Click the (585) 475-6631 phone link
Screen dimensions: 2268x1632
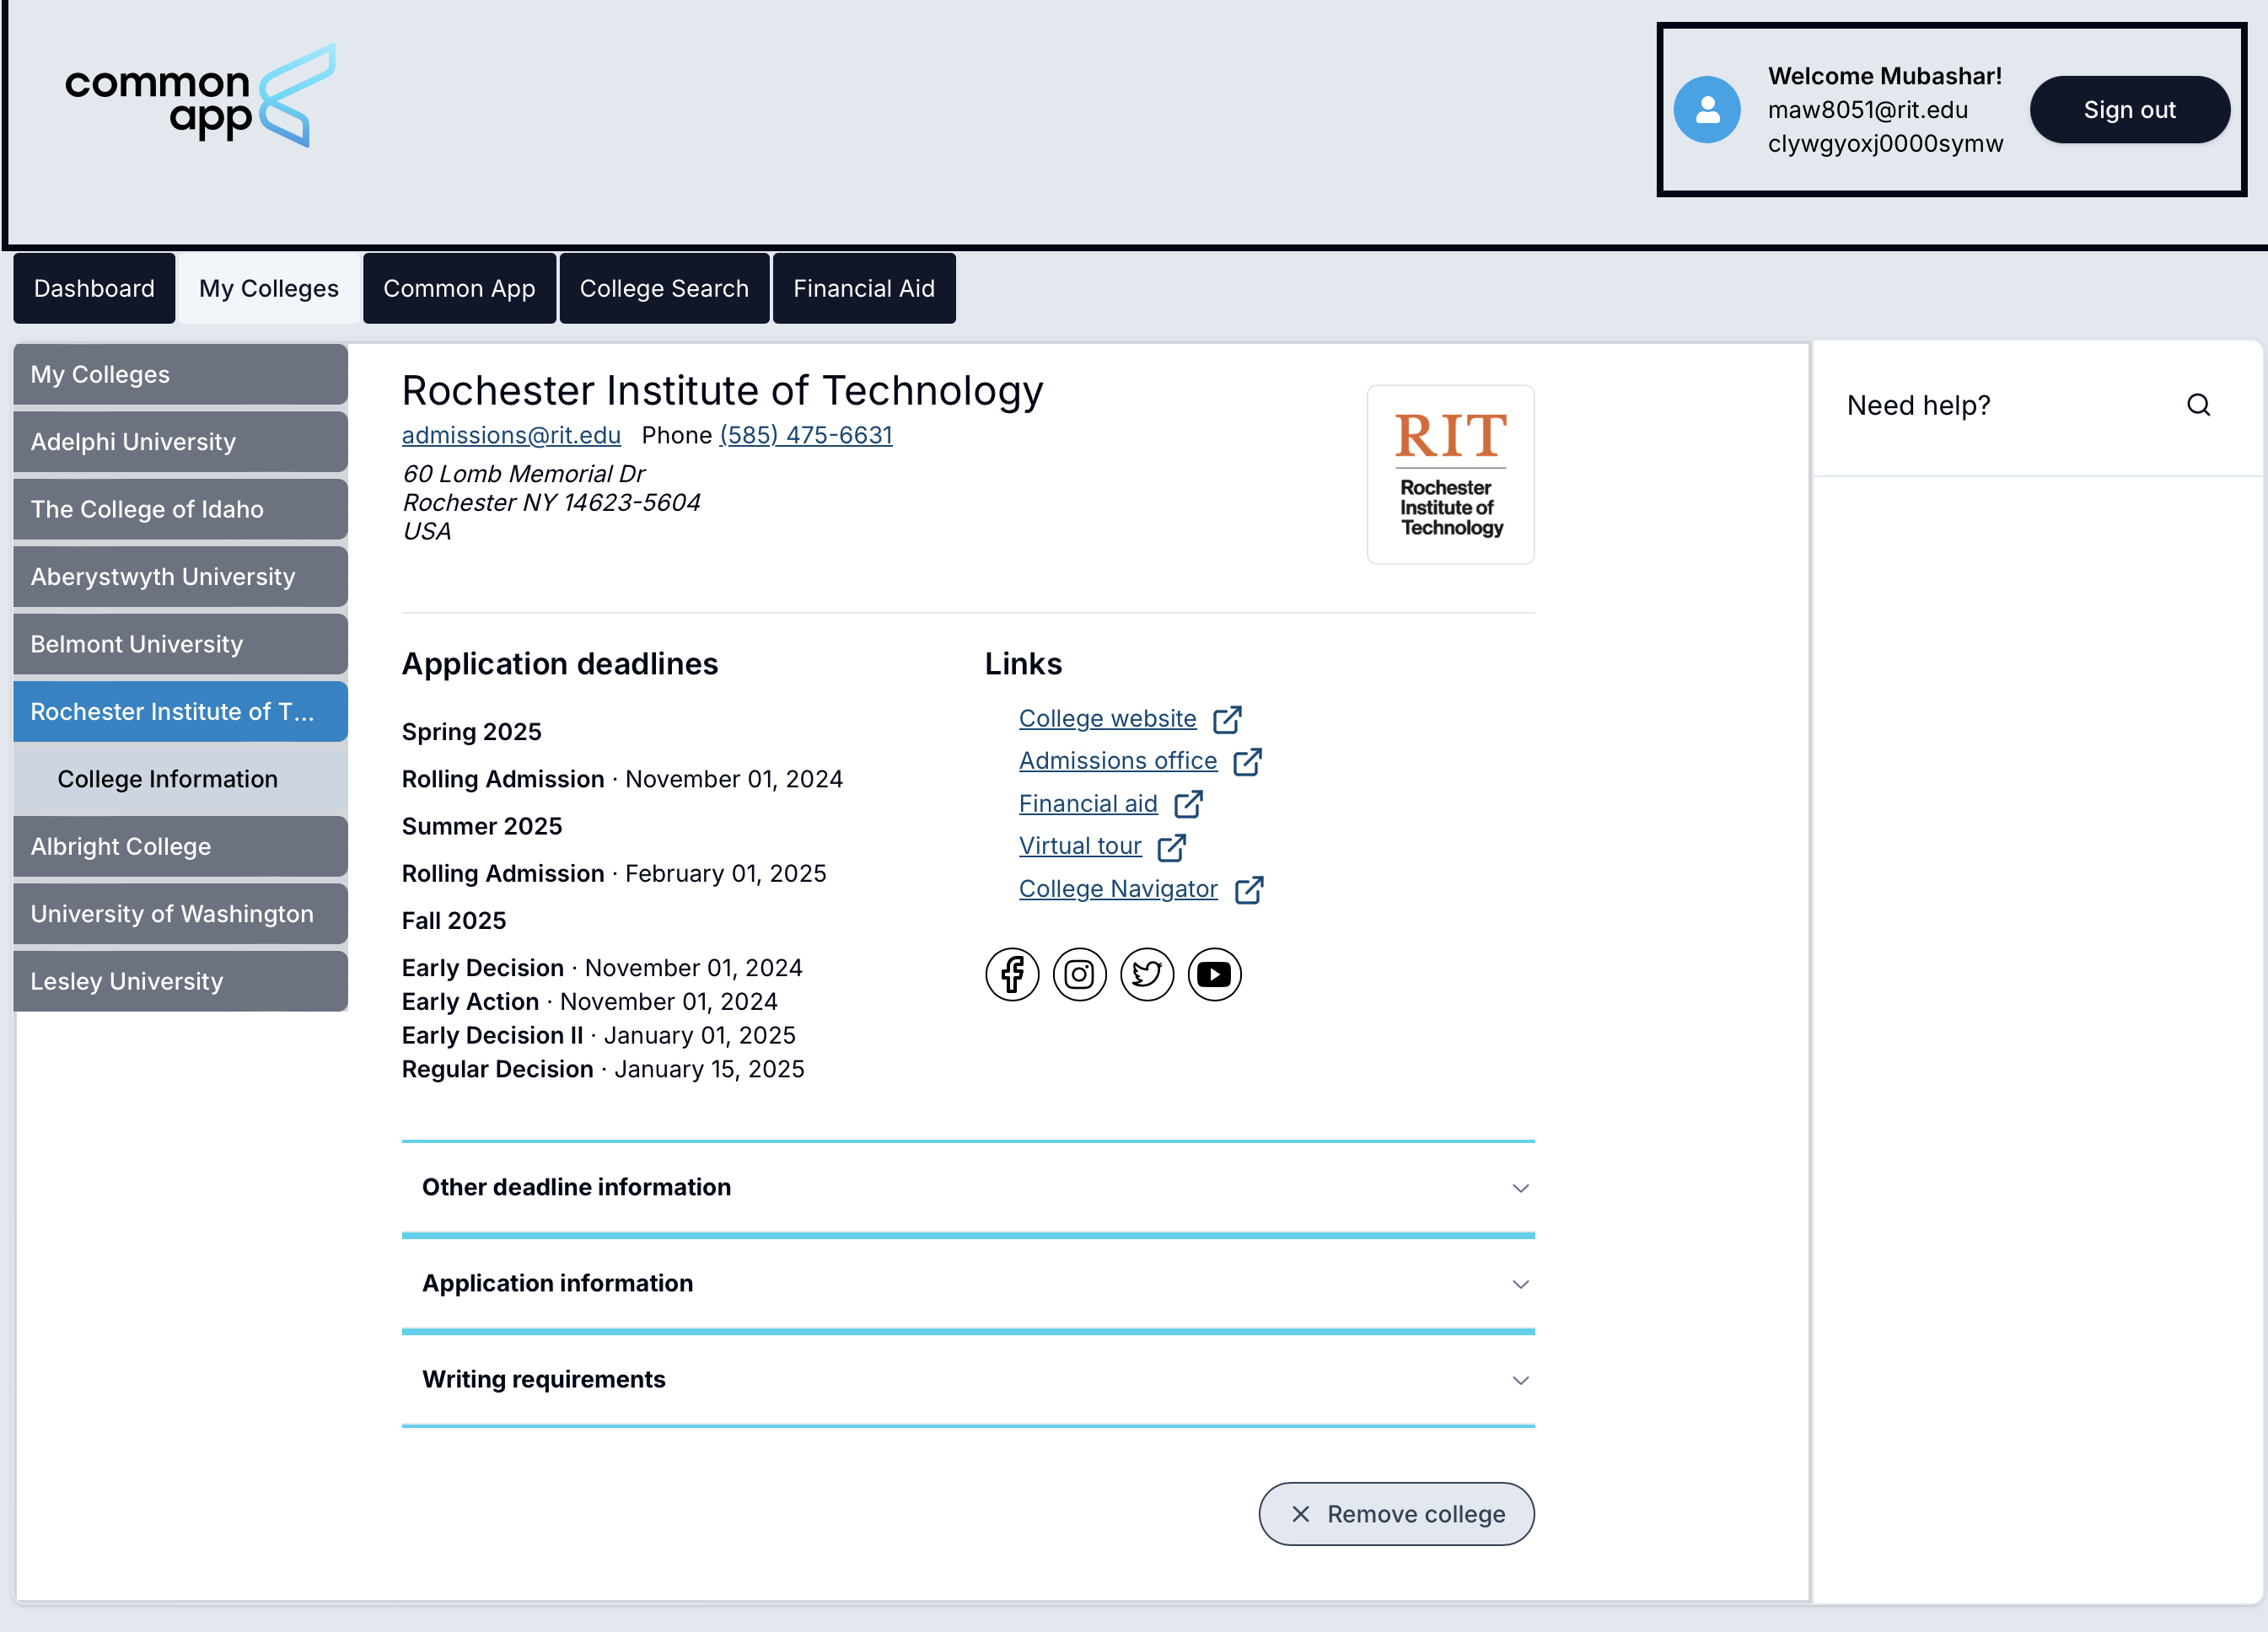(806, 435)
